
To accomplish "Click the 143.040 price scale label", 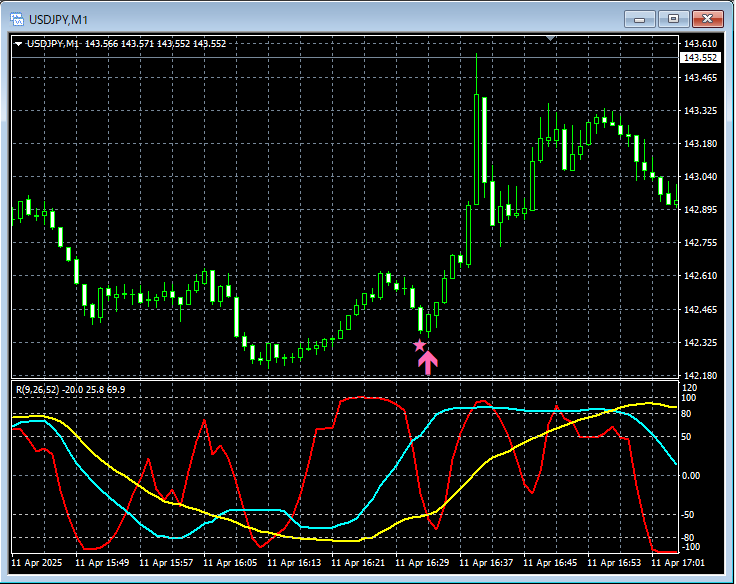I will pyautogui.click(x=700, y=177).
